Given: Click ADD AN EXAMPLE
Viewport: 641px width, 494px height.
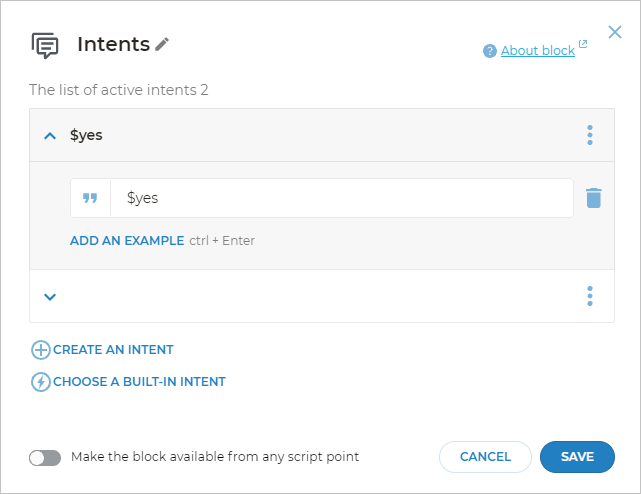Looking at the screenshot, I should click(127, 241).
